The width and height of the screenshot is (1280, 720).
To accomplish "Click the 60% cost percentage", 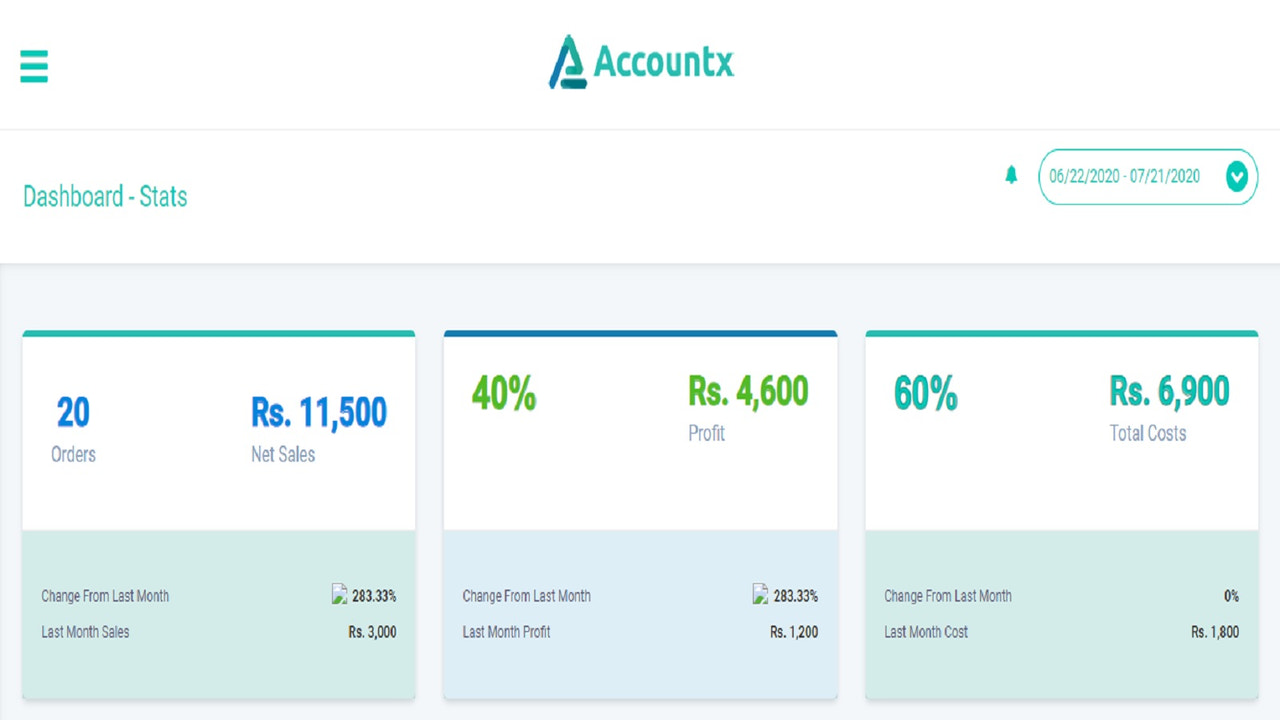I will click(925, 394).
